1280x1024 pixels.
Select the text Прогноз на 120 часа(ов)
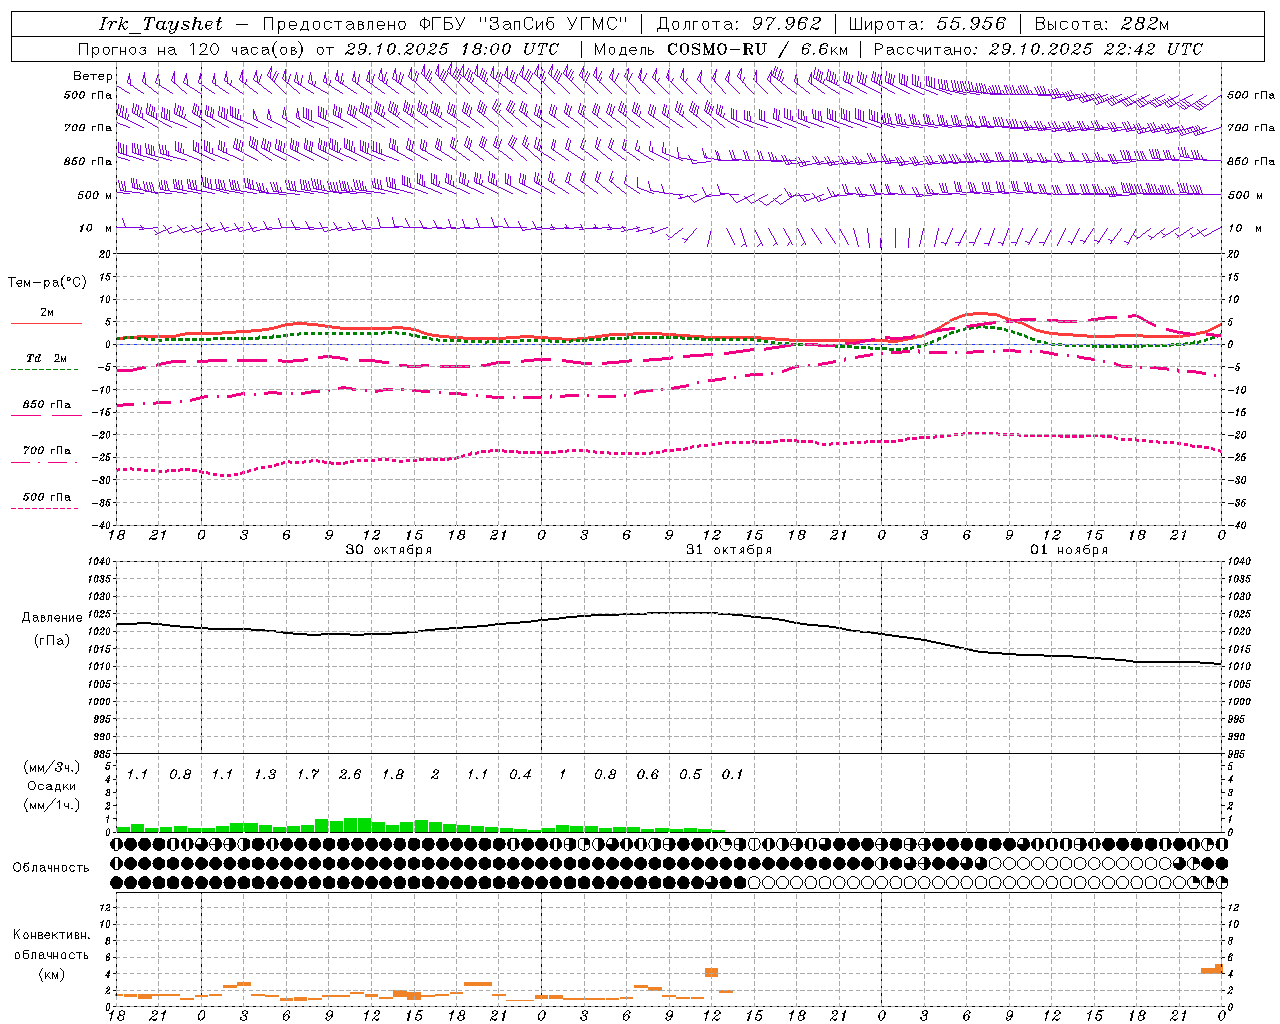tap(193, 49)
